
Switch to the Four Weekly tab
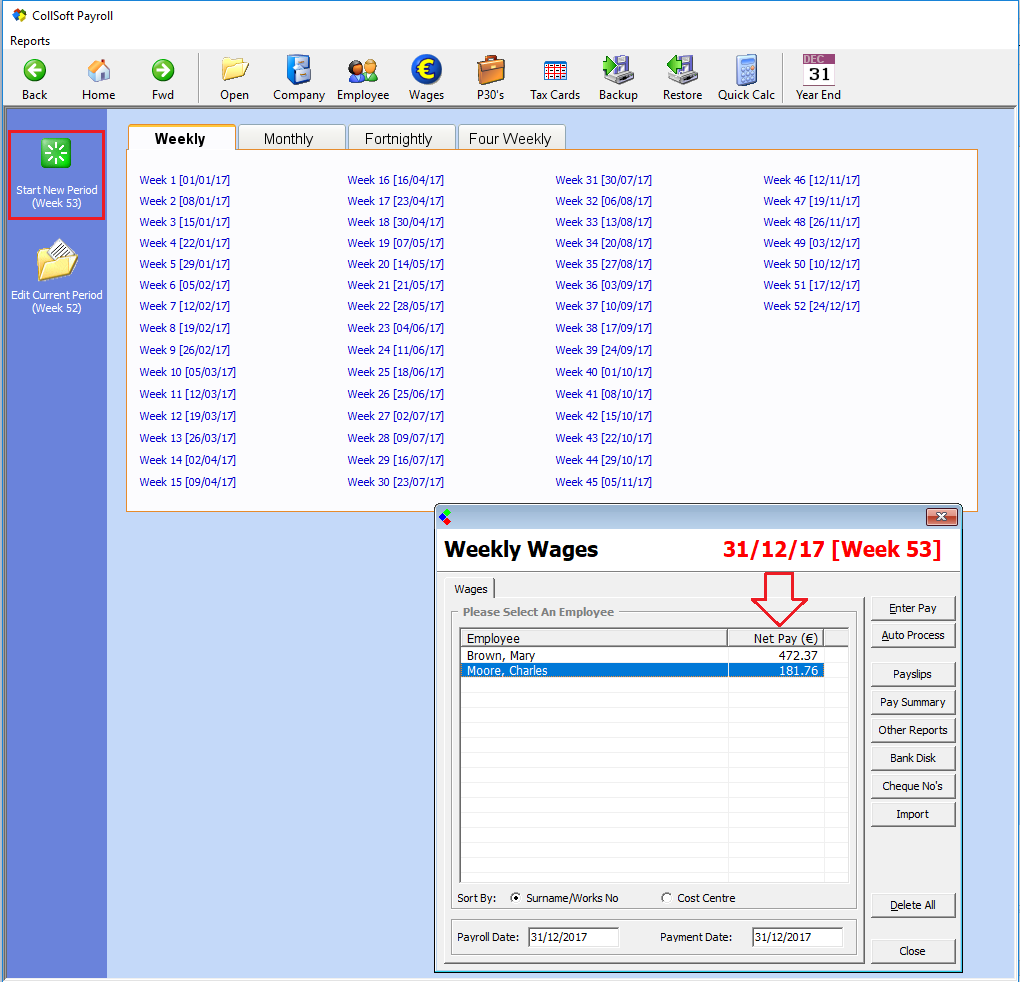510,139
